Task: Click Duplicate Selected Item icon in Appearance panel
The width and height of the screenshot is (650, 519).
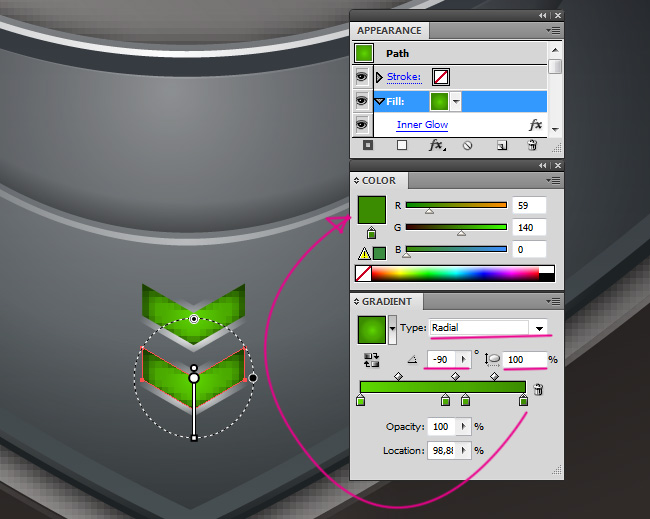Action: pos(501,146)
